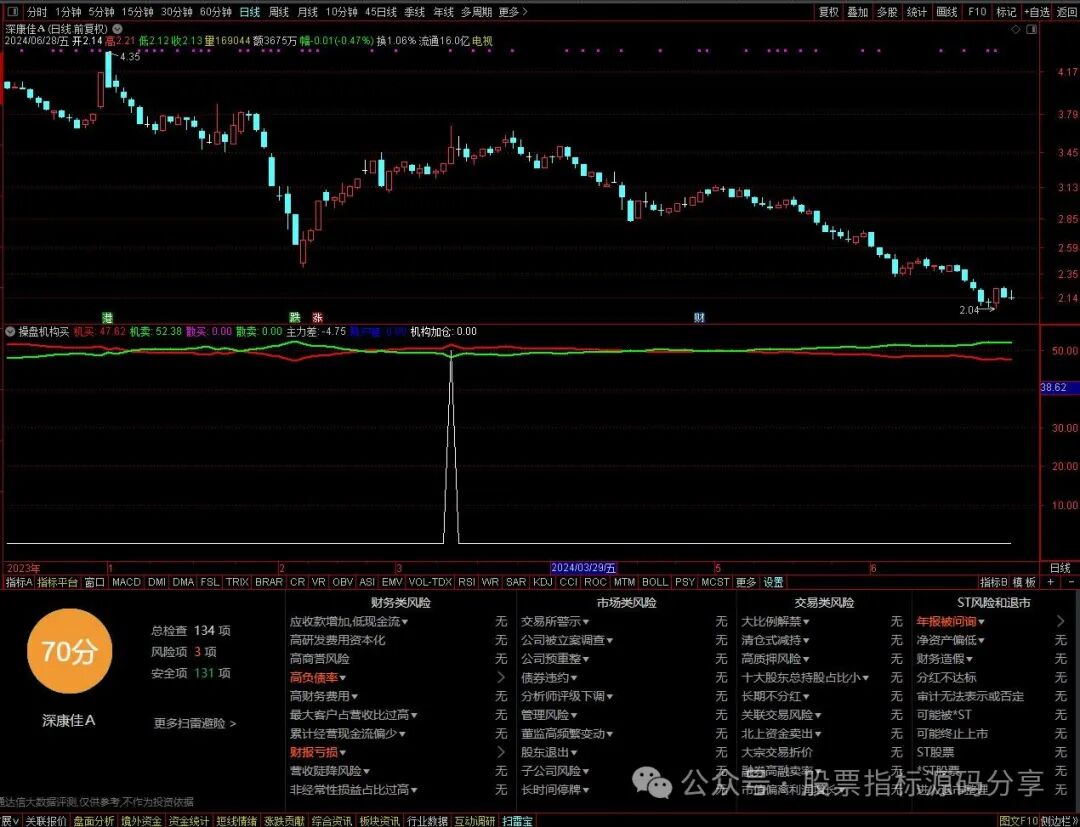The width and height of the screenshot is (1080, 827).
Task: Click the arrow icon left of 操盘机构买
Action: 10,331
